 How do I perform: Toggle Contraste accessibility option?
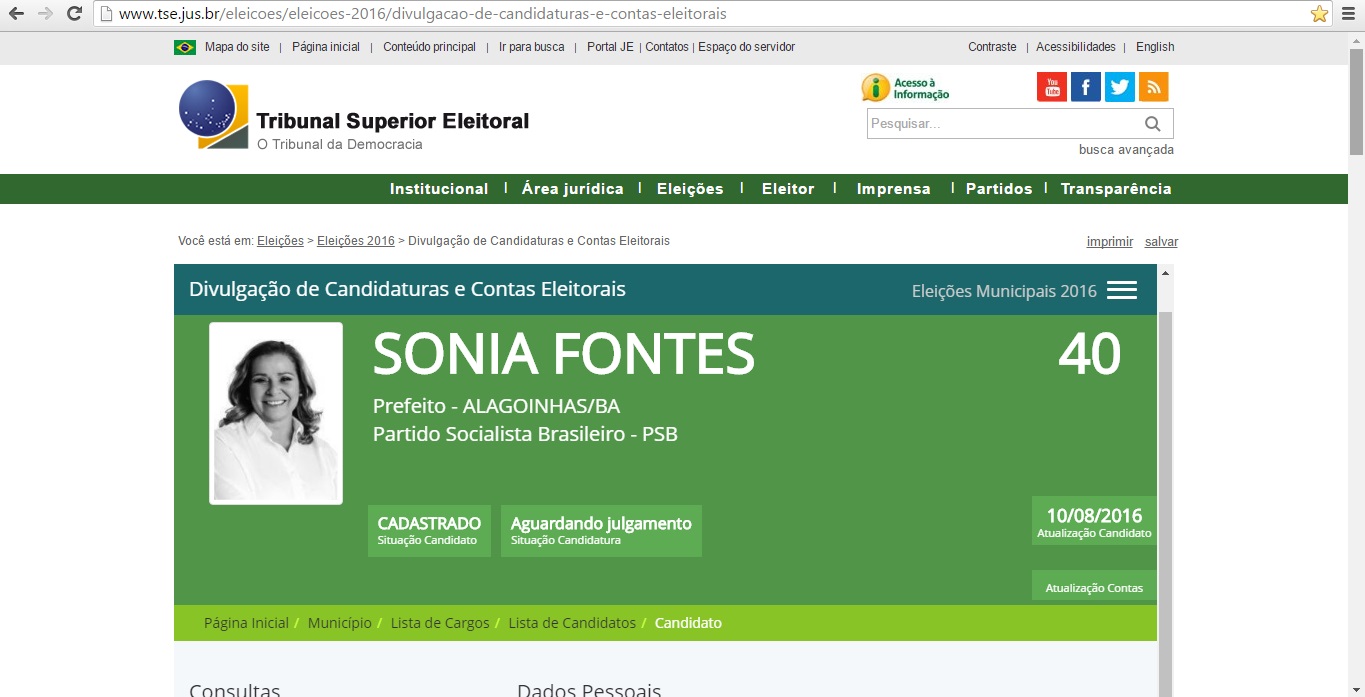coord(992,47)
